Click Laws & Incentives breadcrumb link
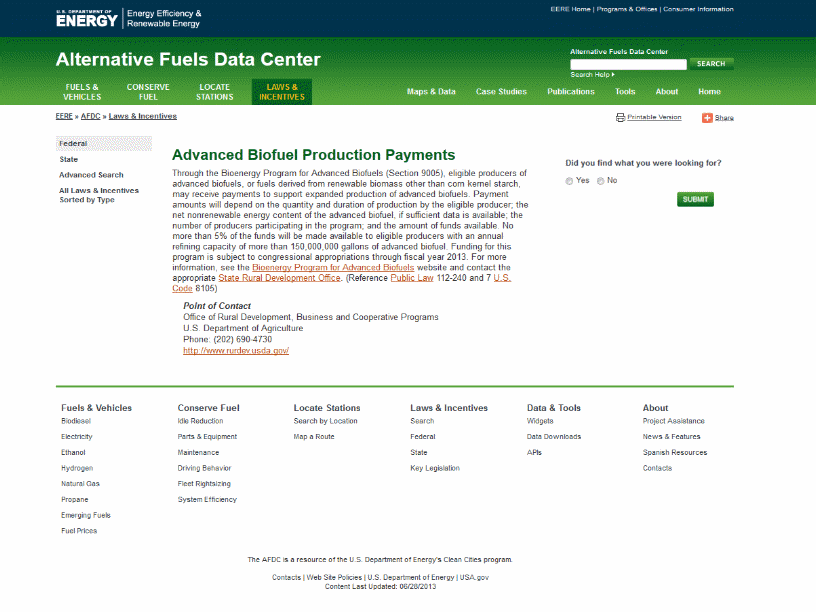The image size is (816, 612). pos(143,116)
